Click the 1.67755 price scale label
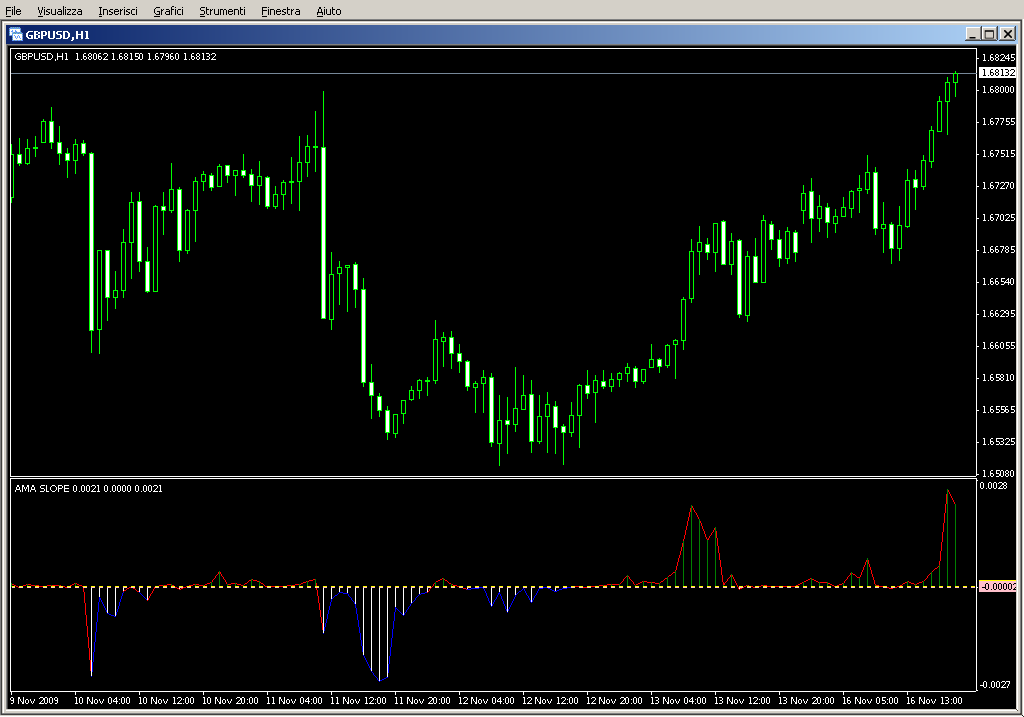Image resolution: width=1024 pixels, height=717 pixels. pos(999,121)
